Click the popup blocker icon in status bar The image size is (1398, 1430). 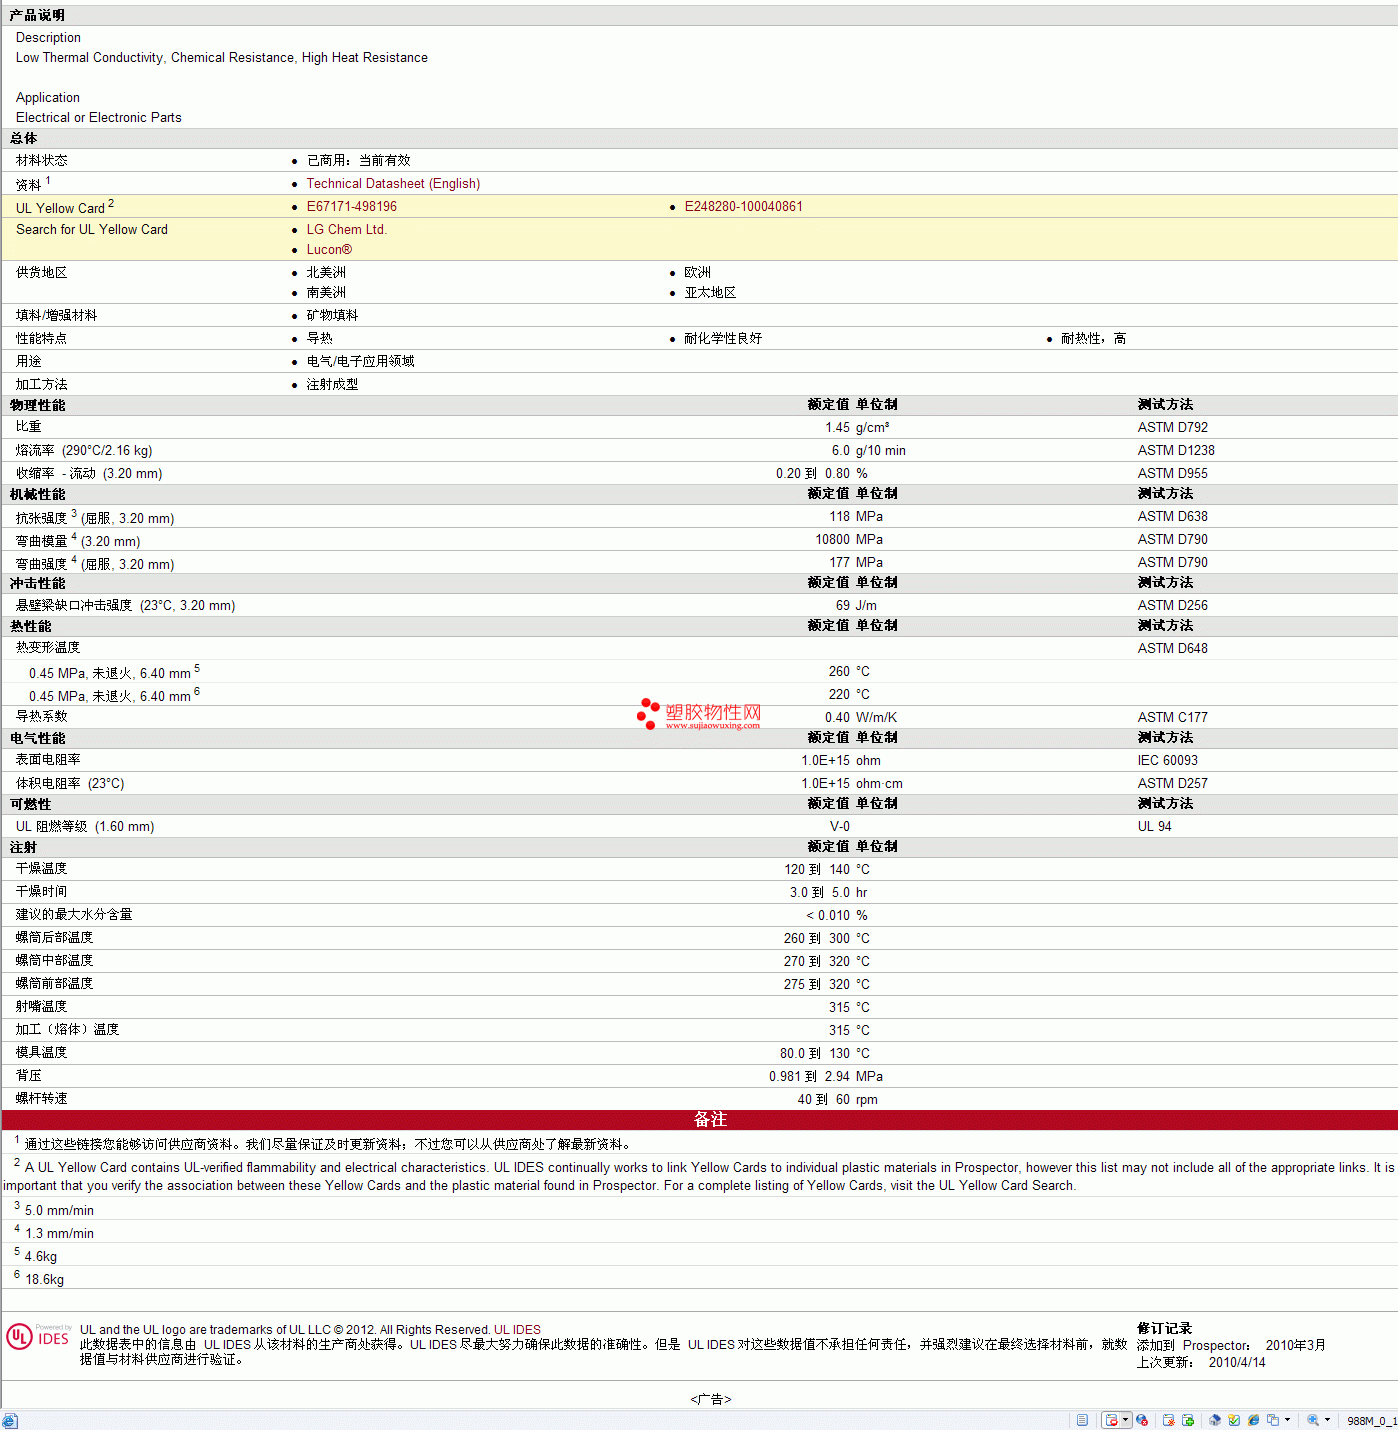coord(1111,1420)
